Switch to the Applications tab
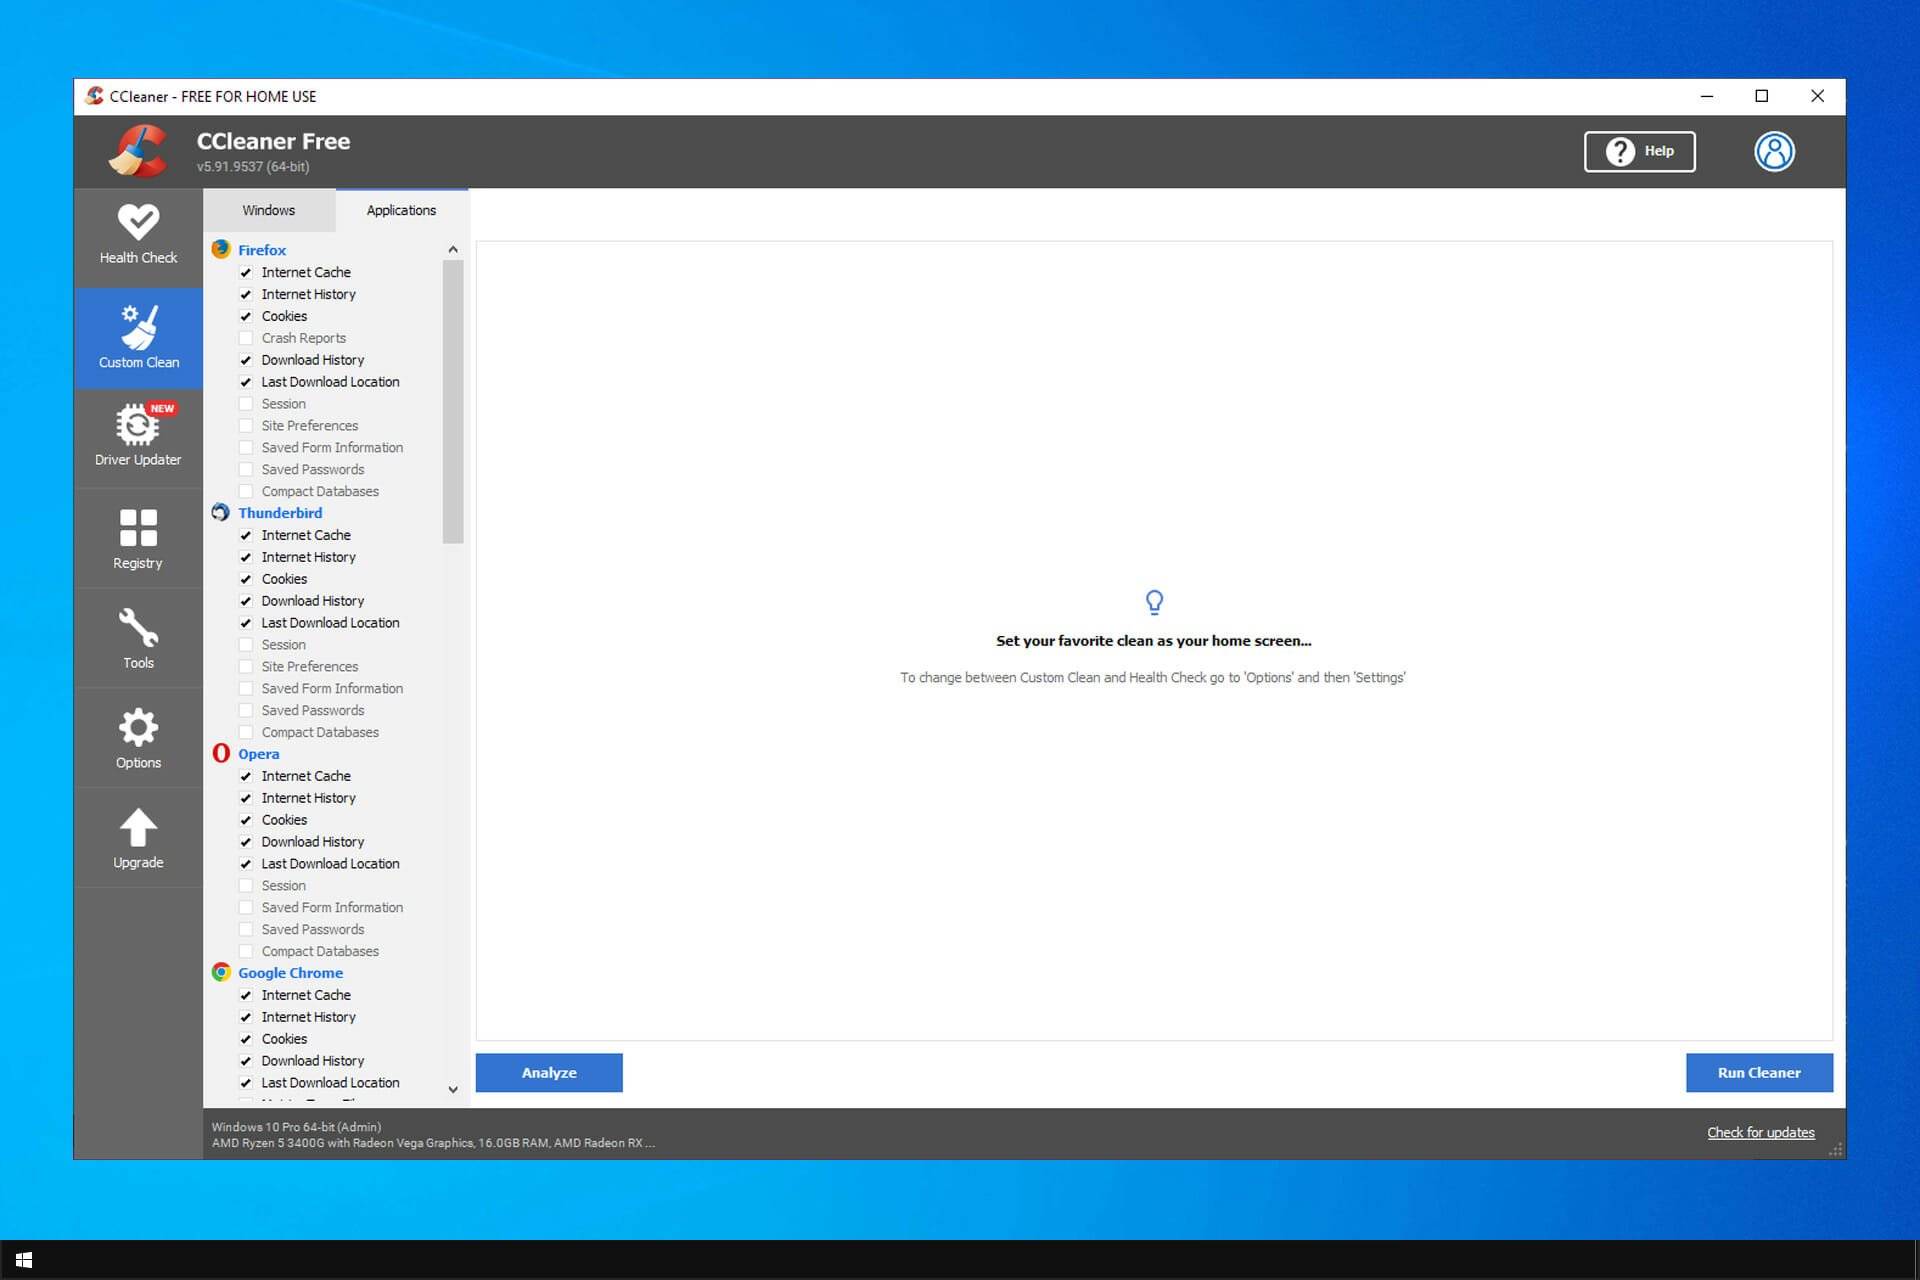This screenshot has width=1920, height=1280. [401, 210]
